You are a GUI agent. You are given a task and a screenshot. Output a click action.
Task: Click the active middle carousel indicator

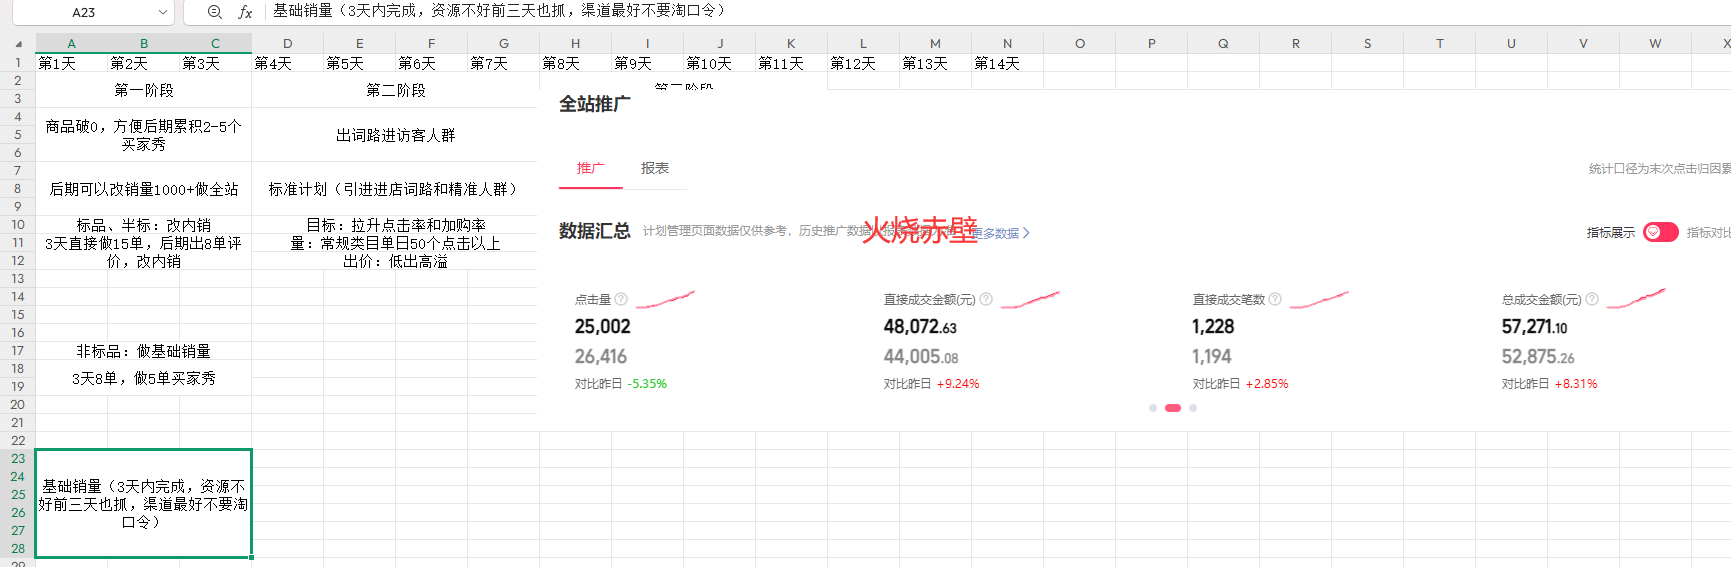1173,408
